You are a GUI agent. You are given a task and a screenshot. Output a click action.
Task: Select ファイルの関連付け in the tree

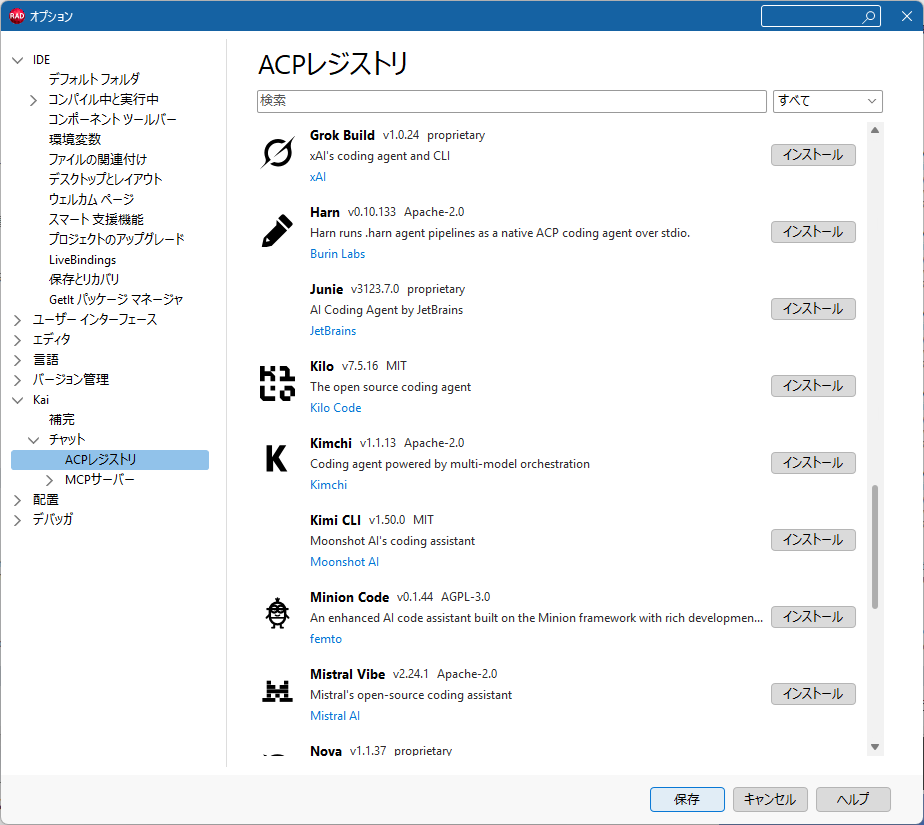98,160
